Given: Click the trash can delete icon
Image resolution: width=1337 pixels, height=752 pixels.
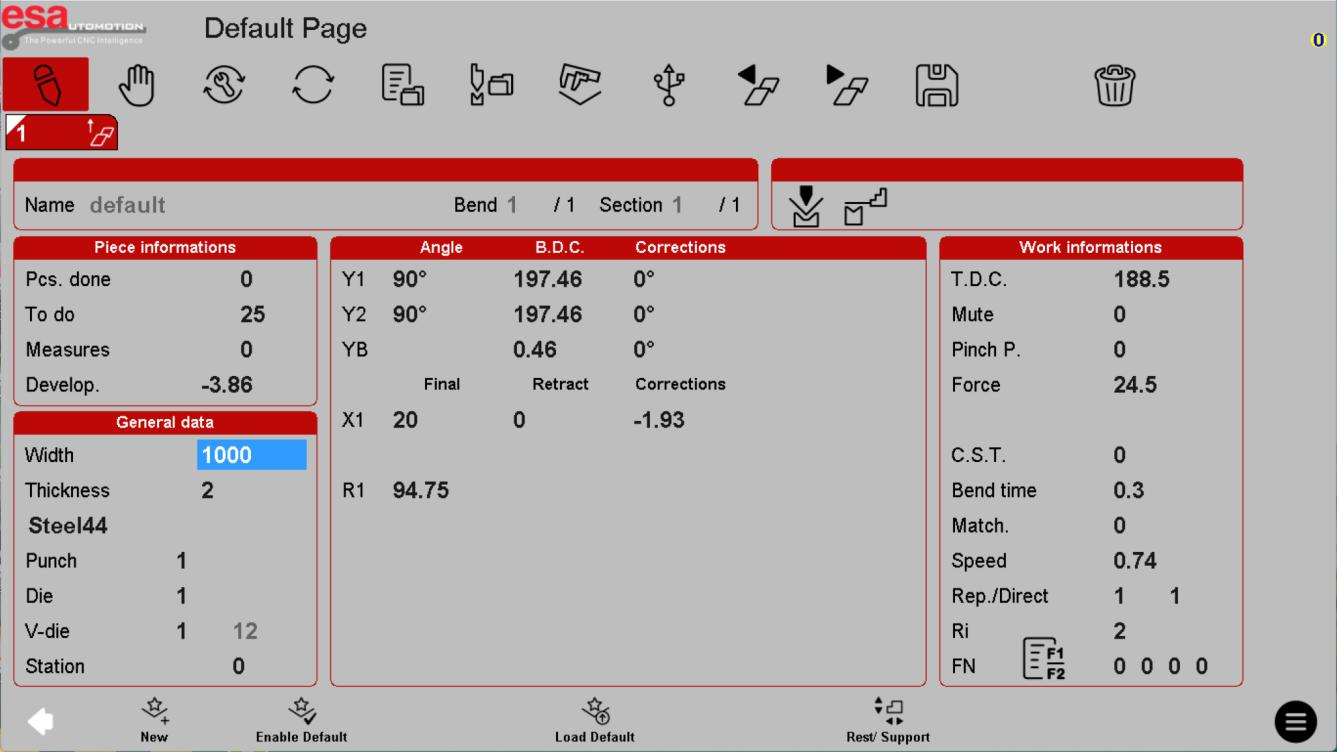Looking at the screenshot, I should tap(1114, 85).
